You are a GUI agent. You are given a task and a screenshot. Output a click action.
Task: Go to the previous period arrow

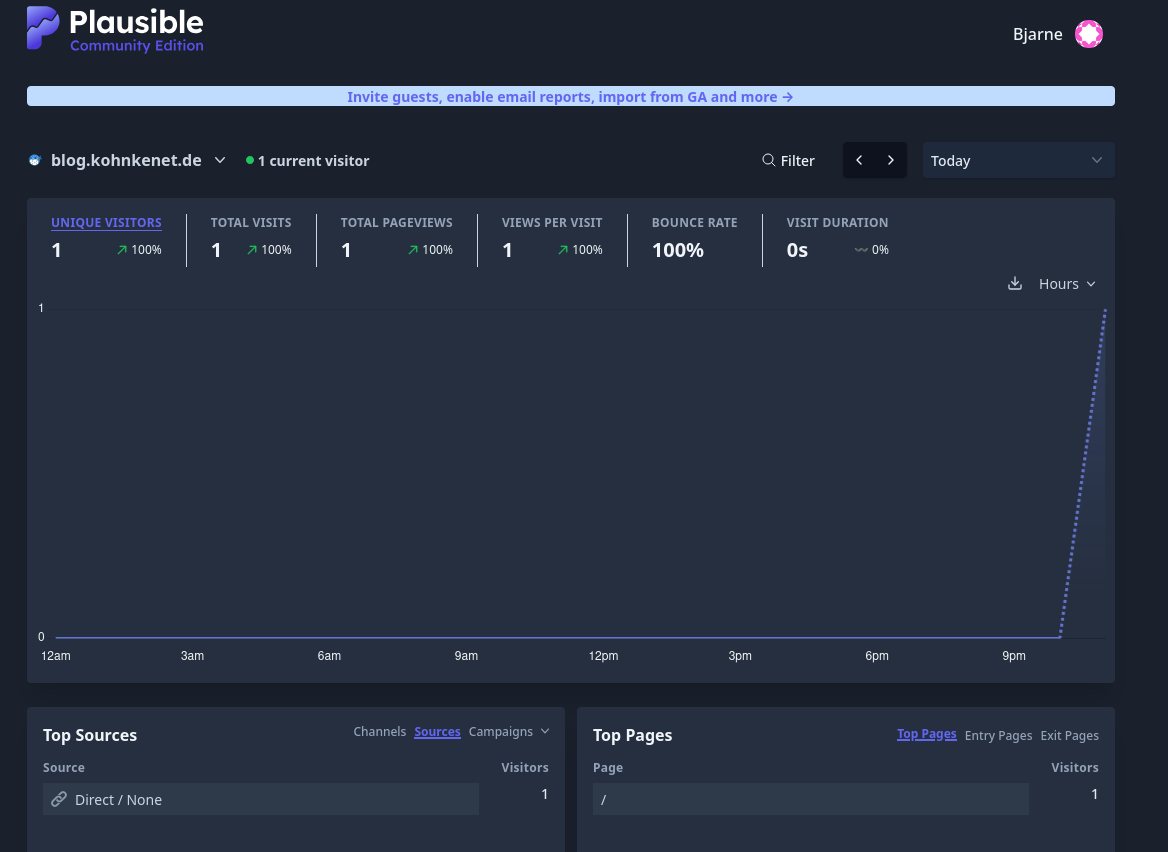(x=859, y=160)
